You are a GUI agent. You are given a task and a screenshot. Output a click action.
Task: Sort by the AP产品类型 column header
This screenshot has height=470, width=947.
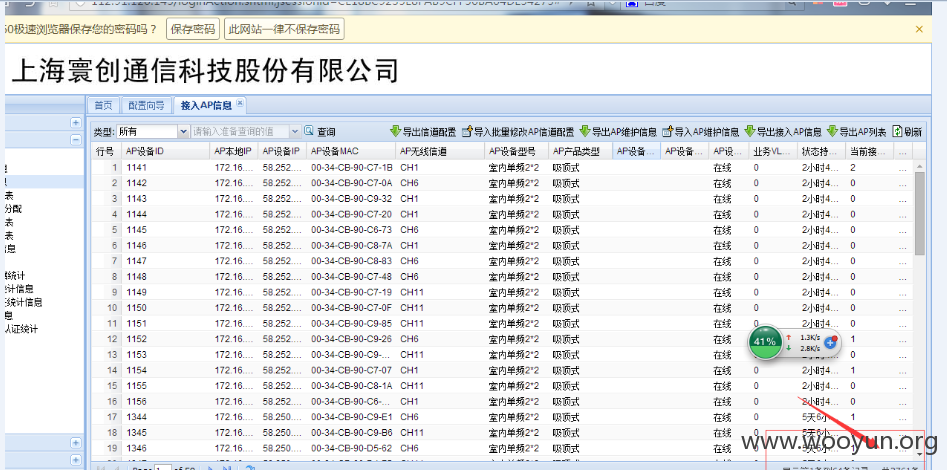coord(580,152)
